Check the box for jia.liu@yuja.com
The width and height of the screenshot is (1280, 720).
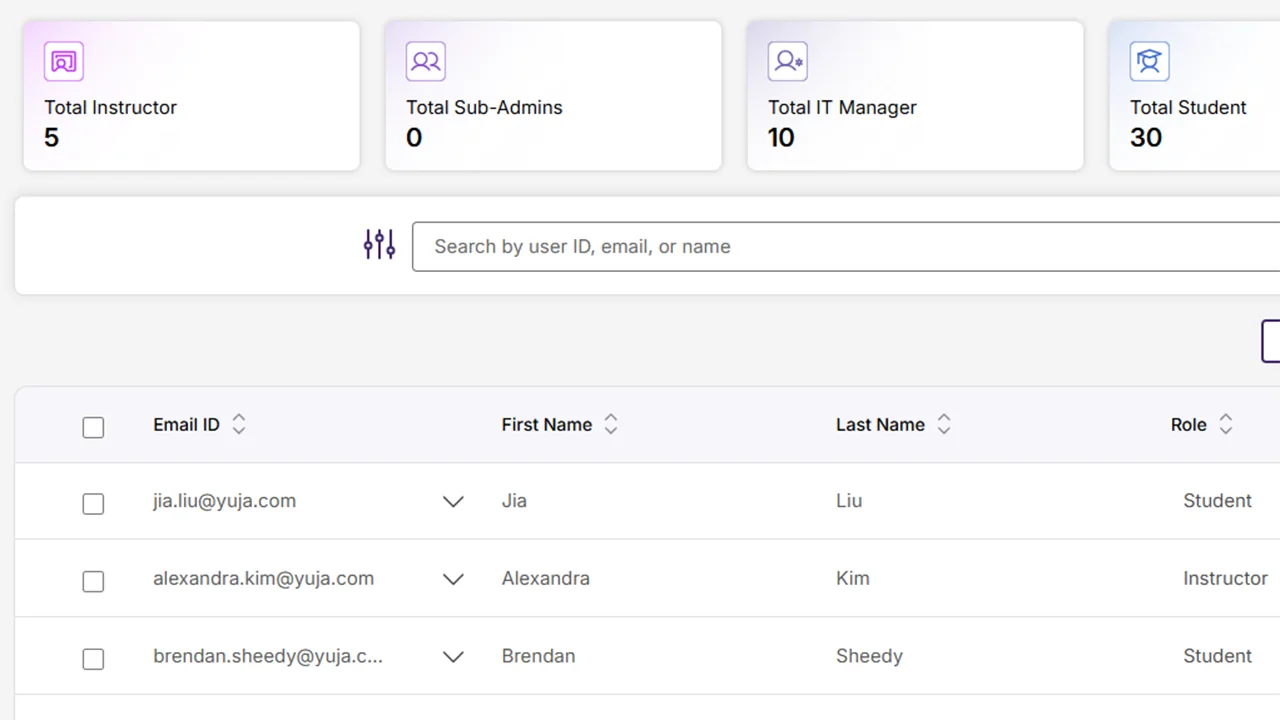[93, 504]
